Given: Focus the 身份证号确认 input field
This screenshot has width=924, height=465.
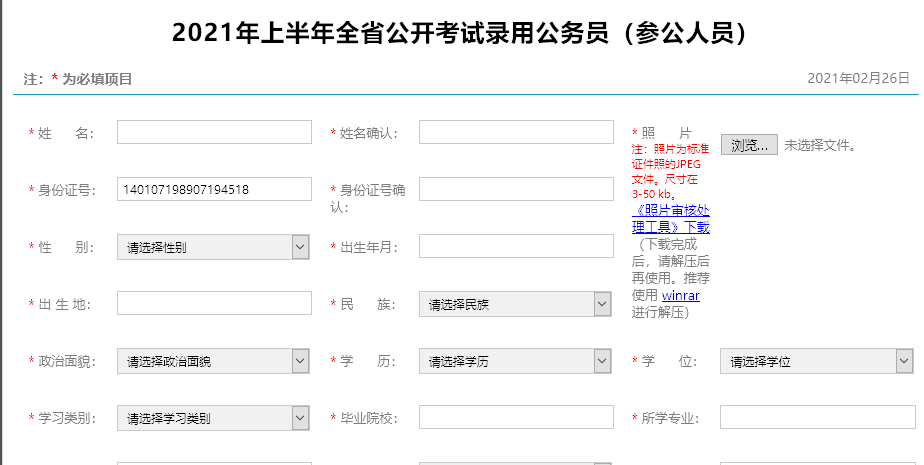Looking at the screenshot, I should click(x=516, y=190).
